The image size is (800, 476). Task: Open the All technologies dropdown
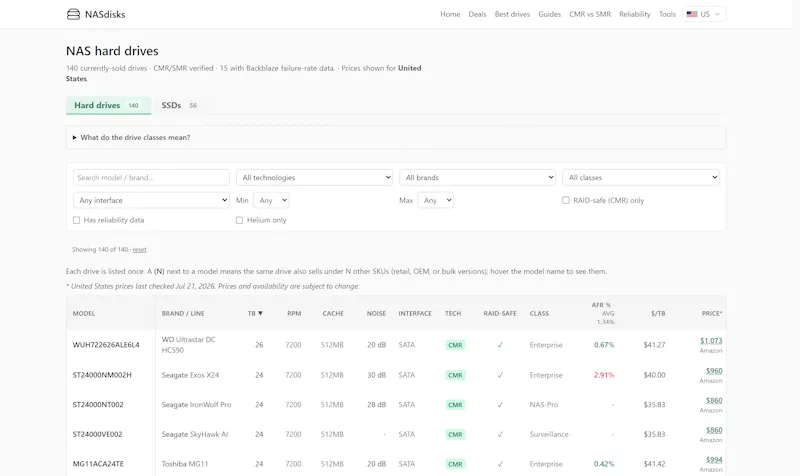point(314,178)
